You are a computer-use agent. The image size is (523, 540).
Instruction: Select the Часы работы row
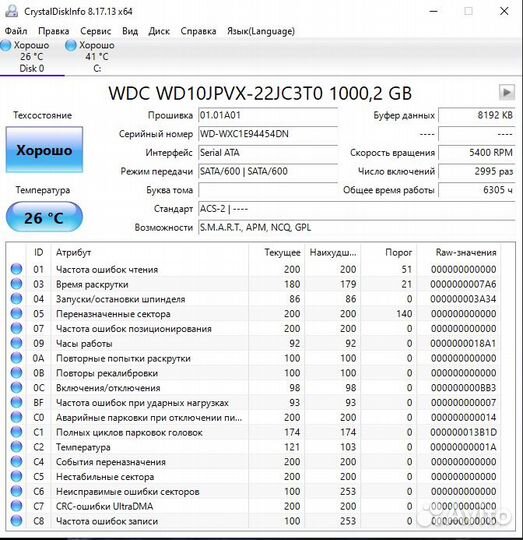[x=253, y=343]
